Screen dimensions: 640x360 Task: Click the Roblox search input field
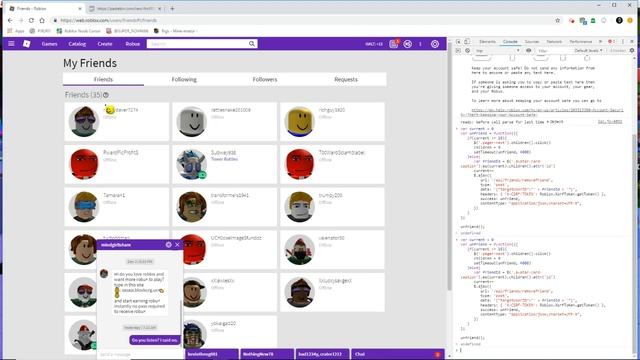(198, 44)
